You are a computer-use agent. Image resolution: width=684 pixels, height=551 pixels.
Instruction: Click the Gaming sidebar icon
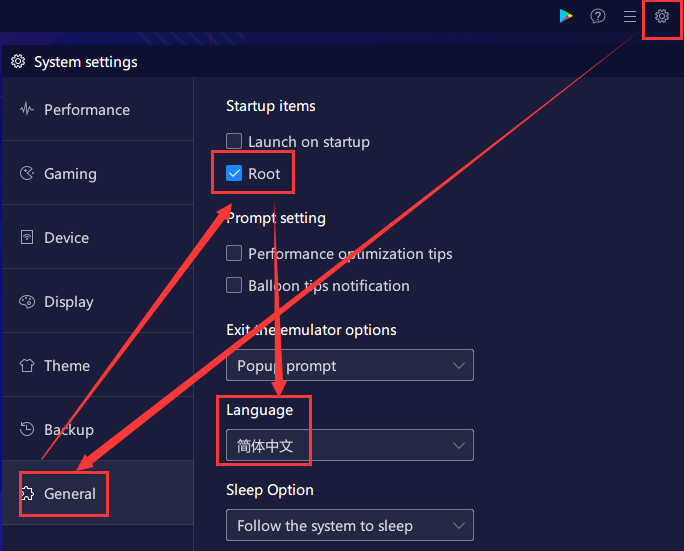[x=27, y=173]
